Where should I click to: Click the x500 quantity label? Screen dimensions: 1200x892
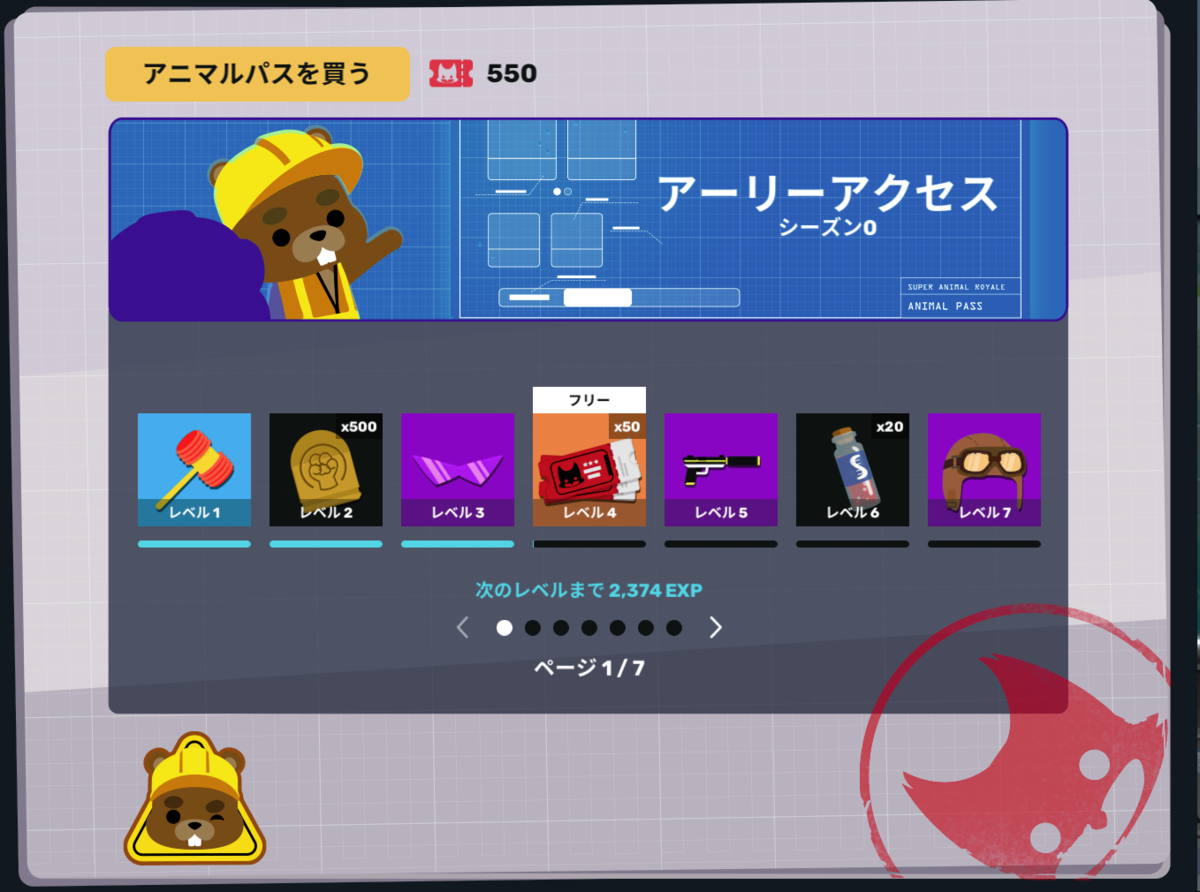[359, 427]
